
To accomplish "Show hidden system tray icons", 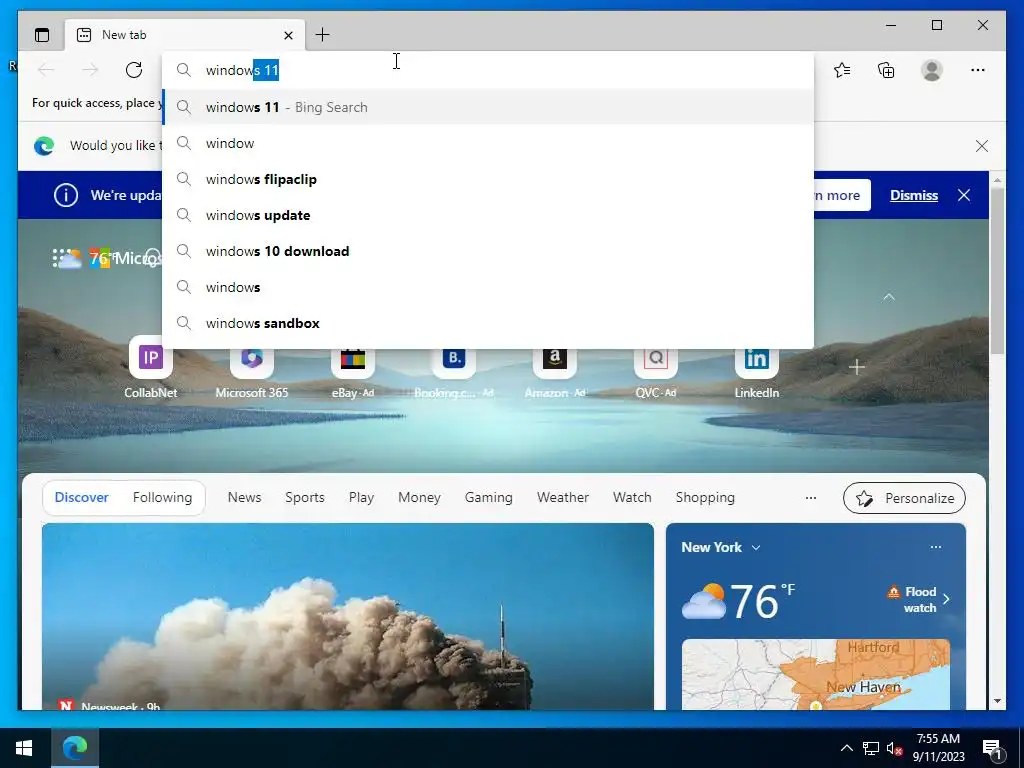I will pos(846,748).
